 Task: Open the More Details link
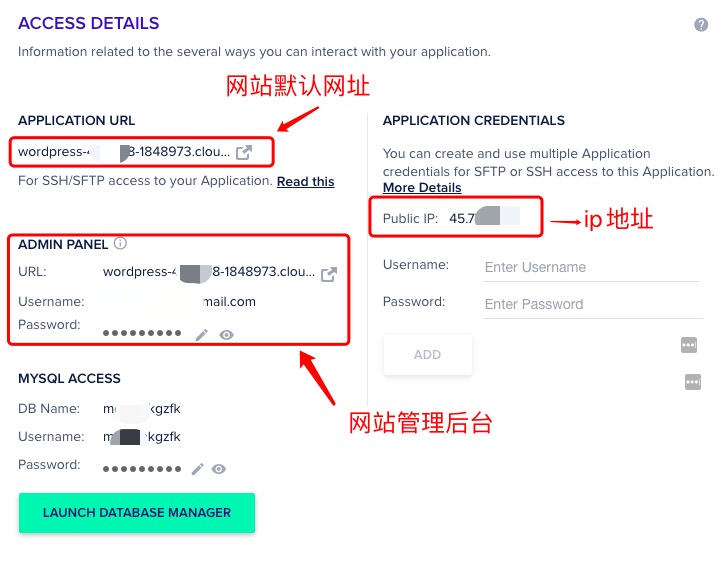coord(422,188)
